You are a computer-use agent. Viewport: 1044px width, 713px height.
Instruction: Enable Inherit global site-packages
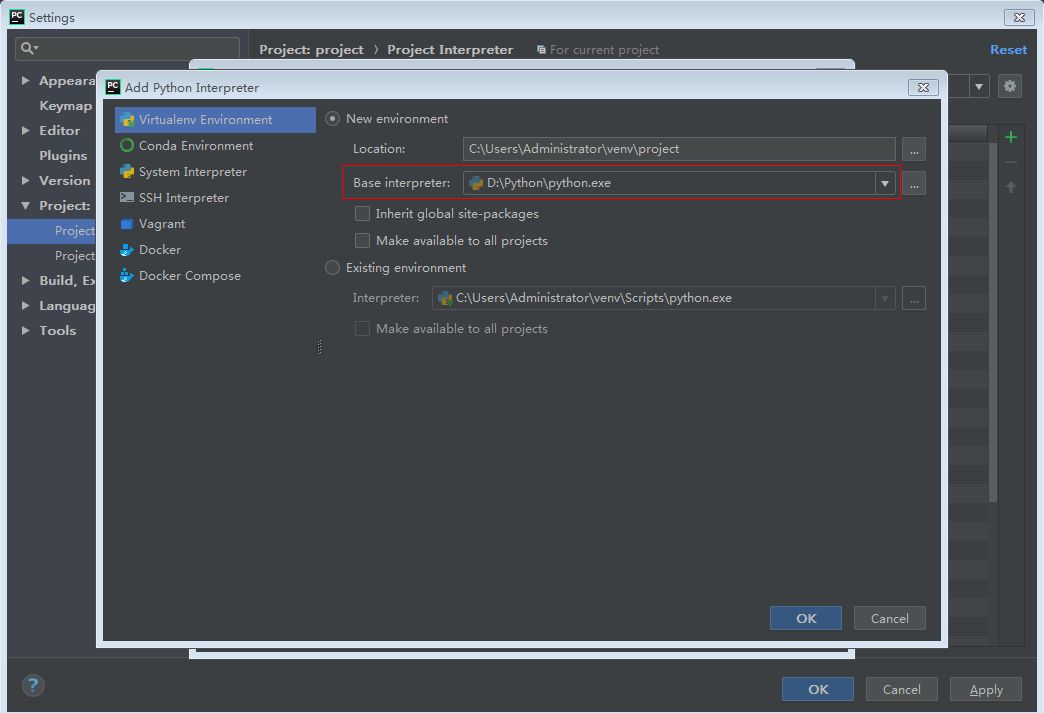click(362, 213)
